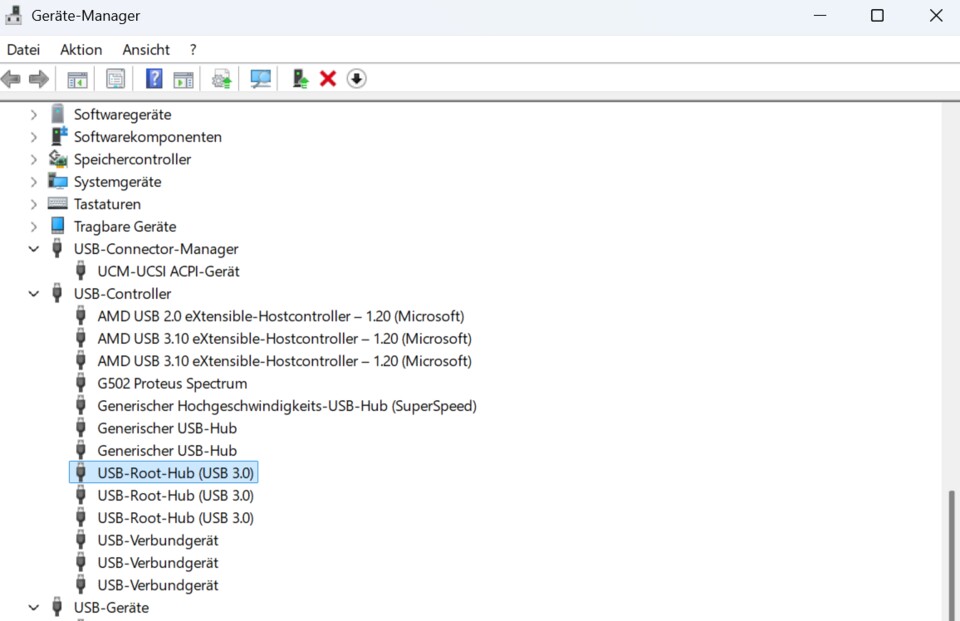The image size is (960, 621).
Task: Select G502 Proteus Spectrum device
Action: [172, 383]
